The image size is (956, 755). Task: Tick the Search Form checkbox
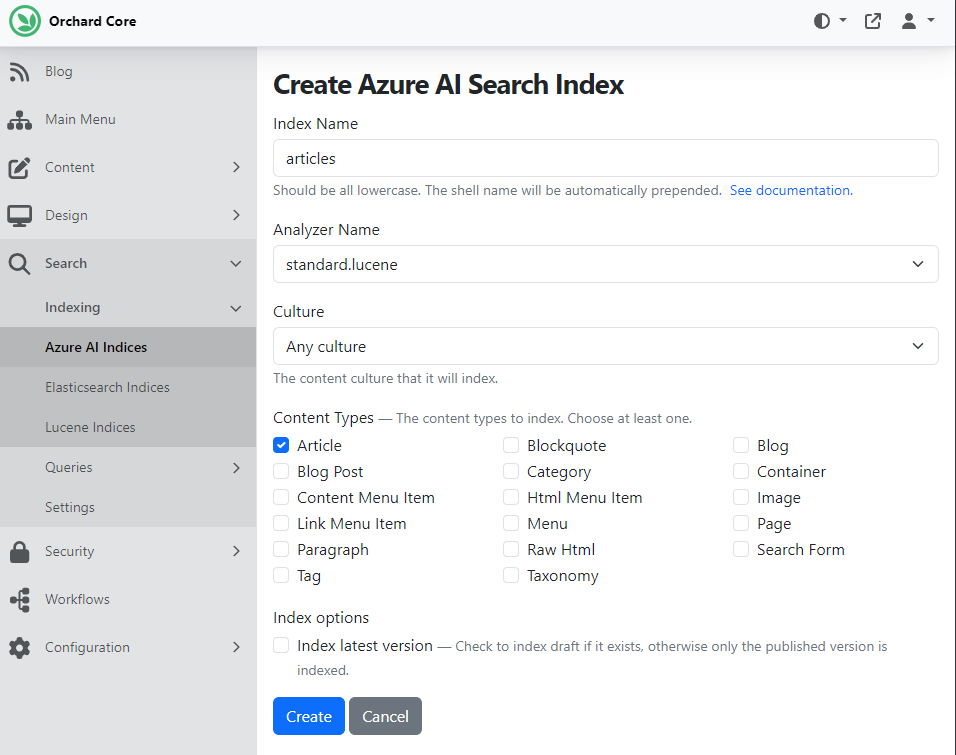[741, 549]
